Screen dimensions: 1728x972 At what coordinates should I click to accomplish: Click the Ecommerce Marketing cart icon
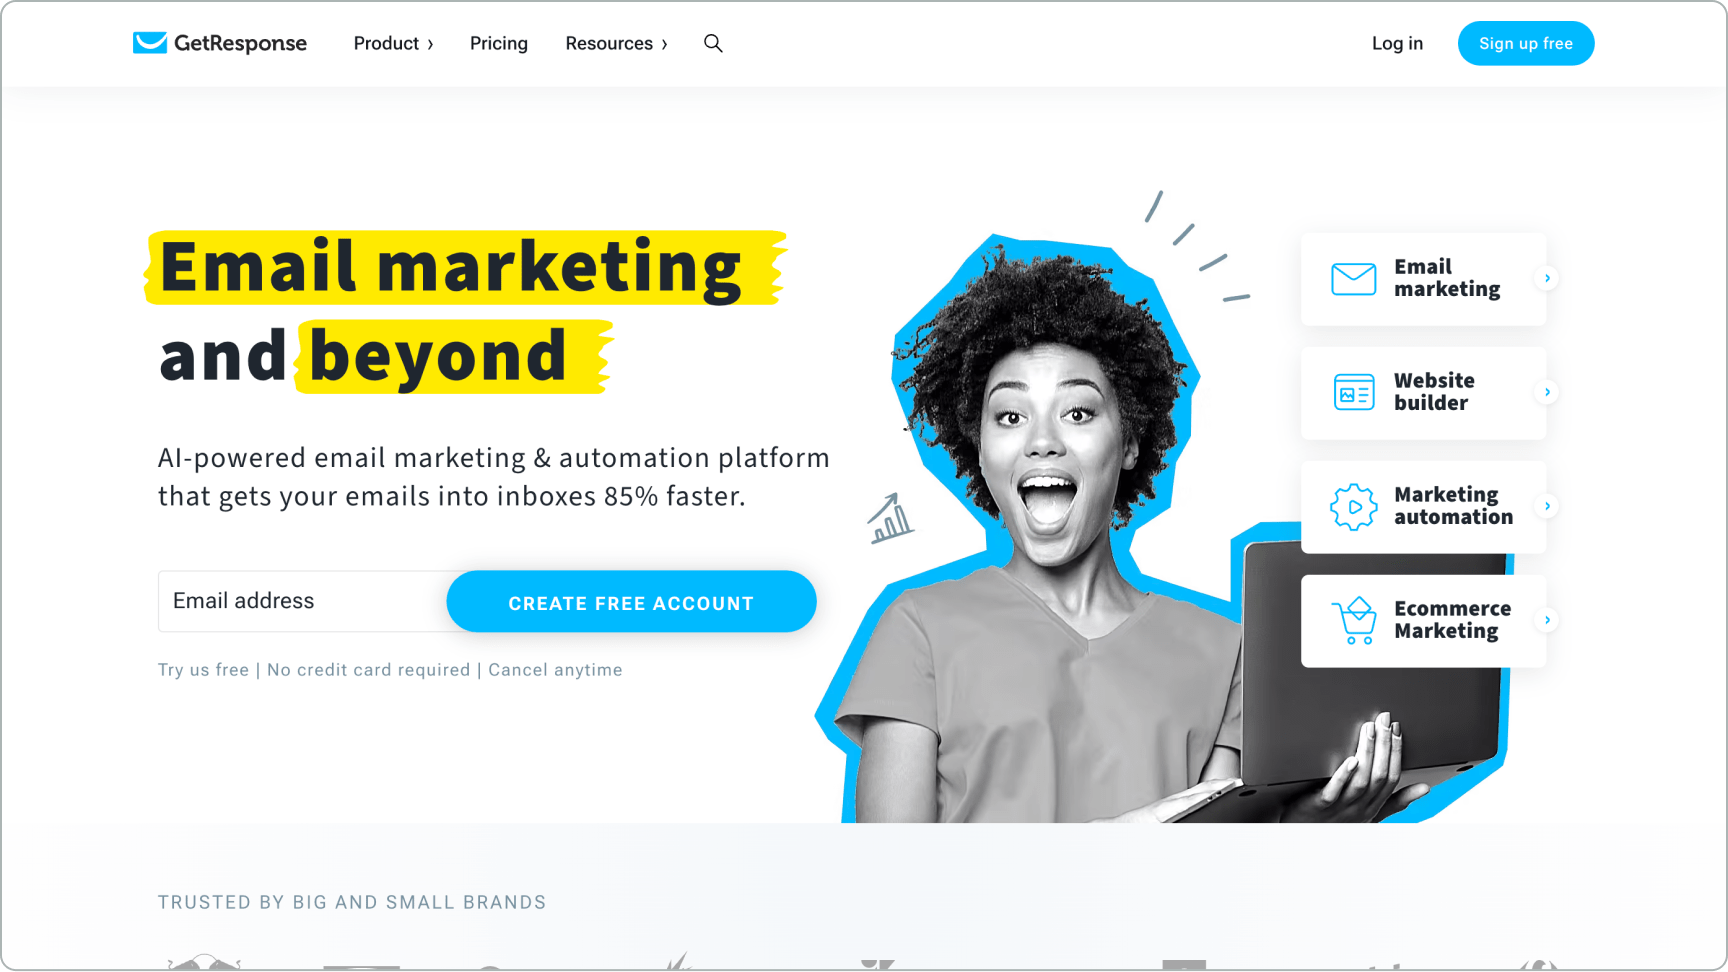coord(1355,621)
